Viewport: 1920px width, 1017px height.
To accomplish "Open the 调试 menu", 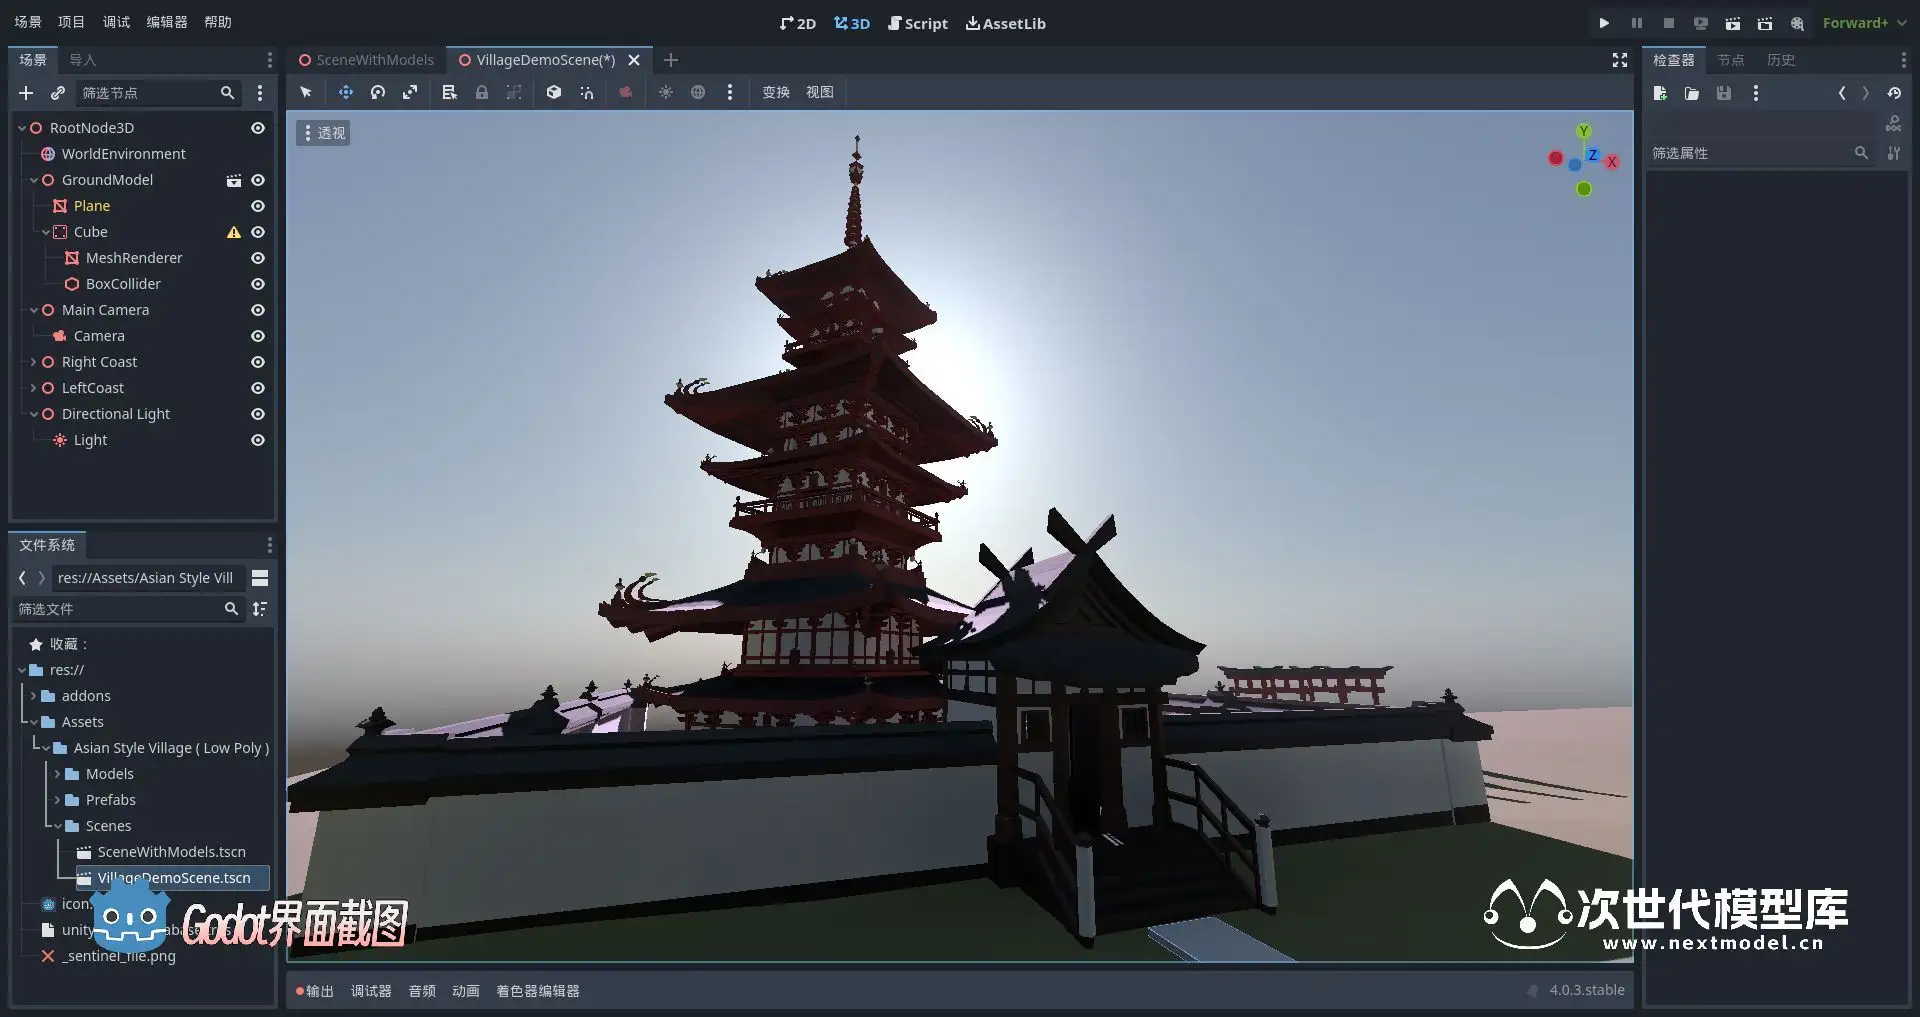I will click(x=116, y=22).
